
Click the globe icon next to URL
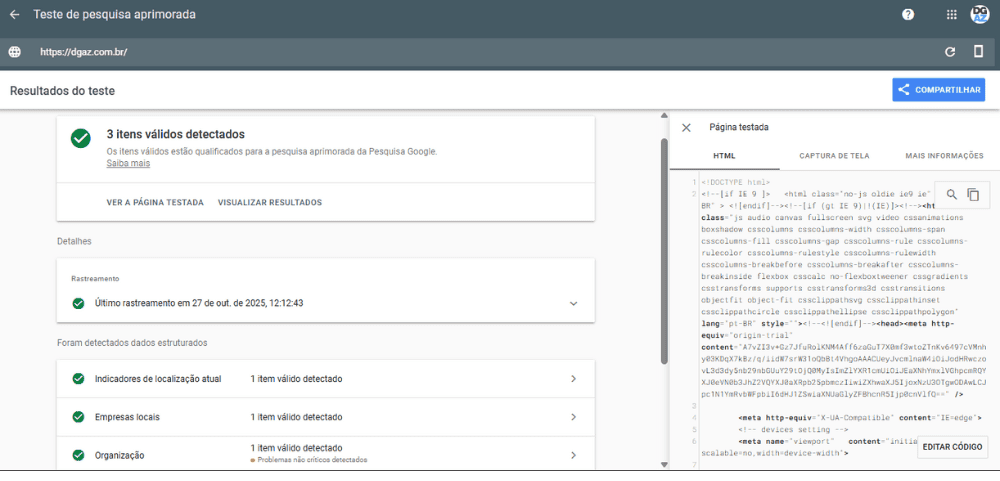14,52
